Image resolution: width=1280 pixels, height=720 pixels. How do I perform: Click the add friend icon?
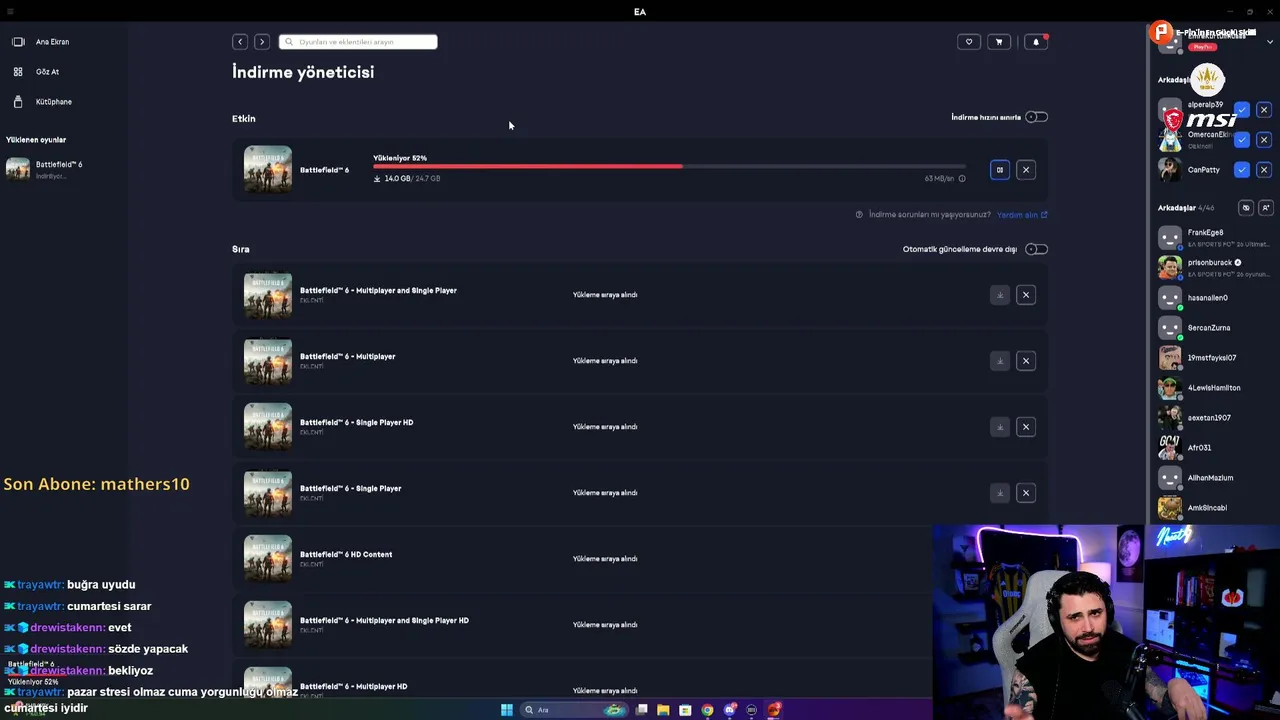click(1265, 208)
